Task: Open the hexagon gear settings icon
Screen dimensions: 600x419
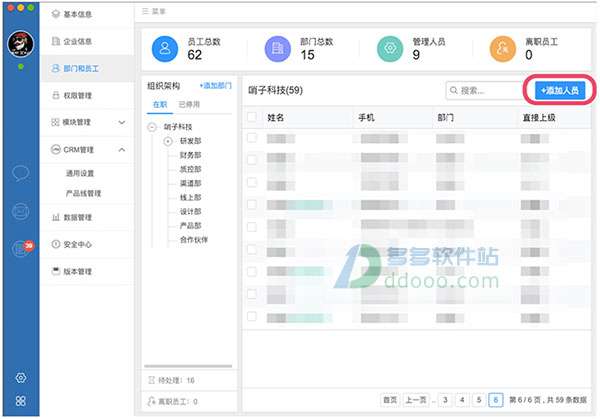Action: 21,378
